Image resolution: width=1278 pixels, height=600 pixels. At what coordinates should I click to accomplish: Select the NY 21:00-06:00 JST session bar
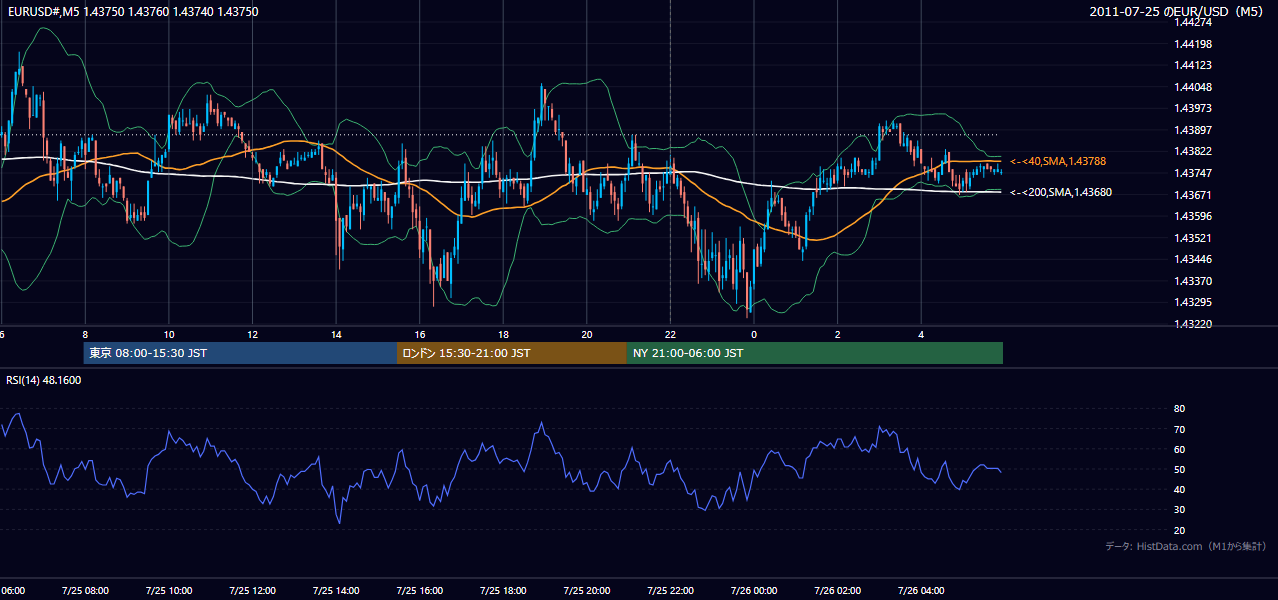(815, 353)
